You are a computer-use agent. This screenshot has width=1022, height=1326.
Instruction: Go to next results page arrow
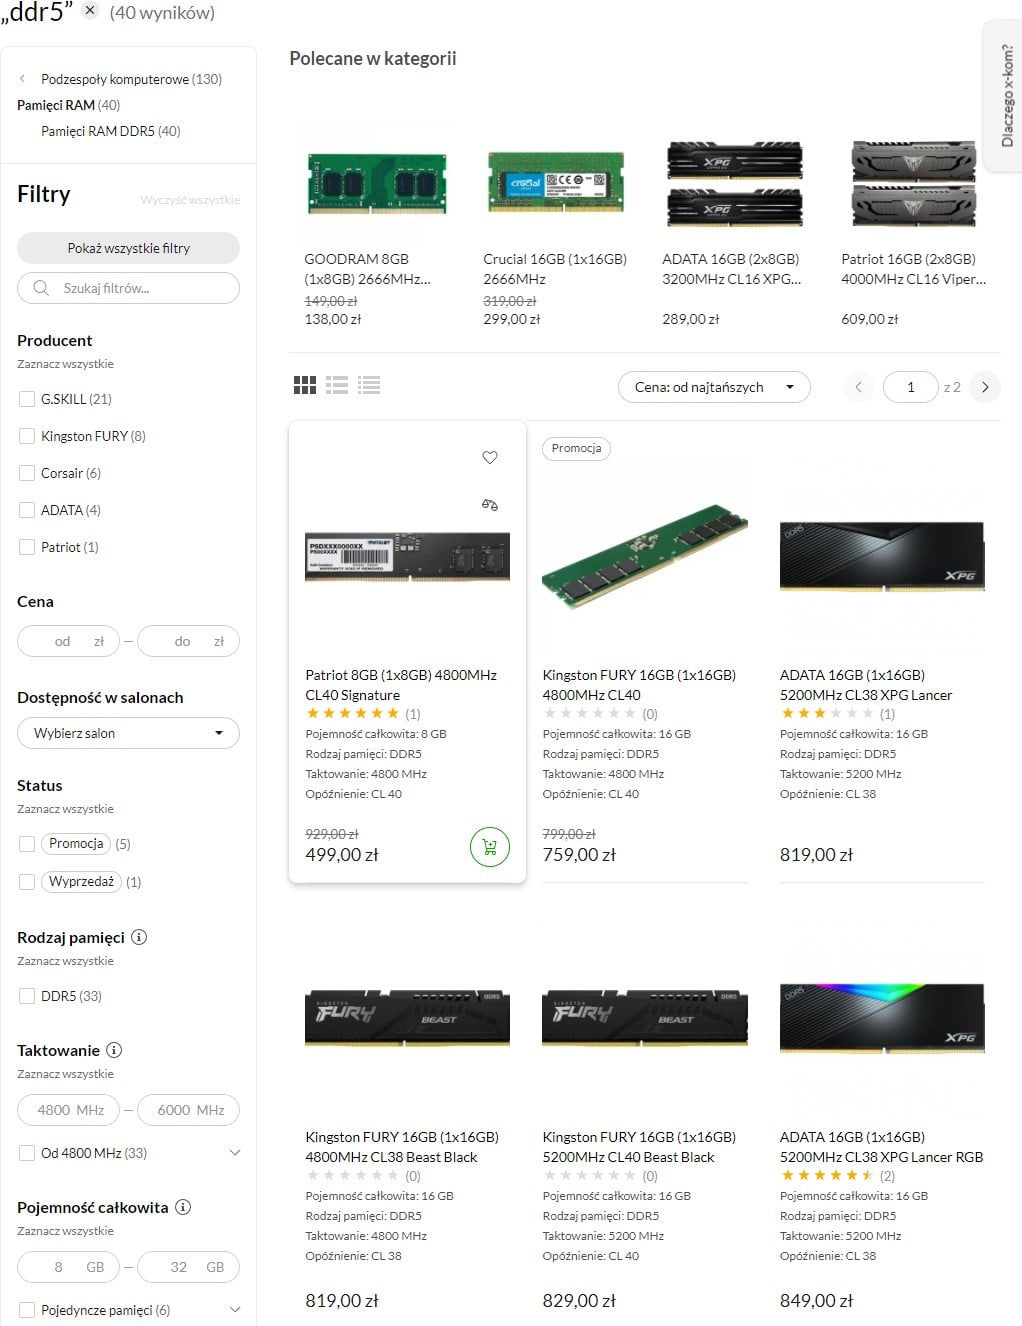click(985, 387)
